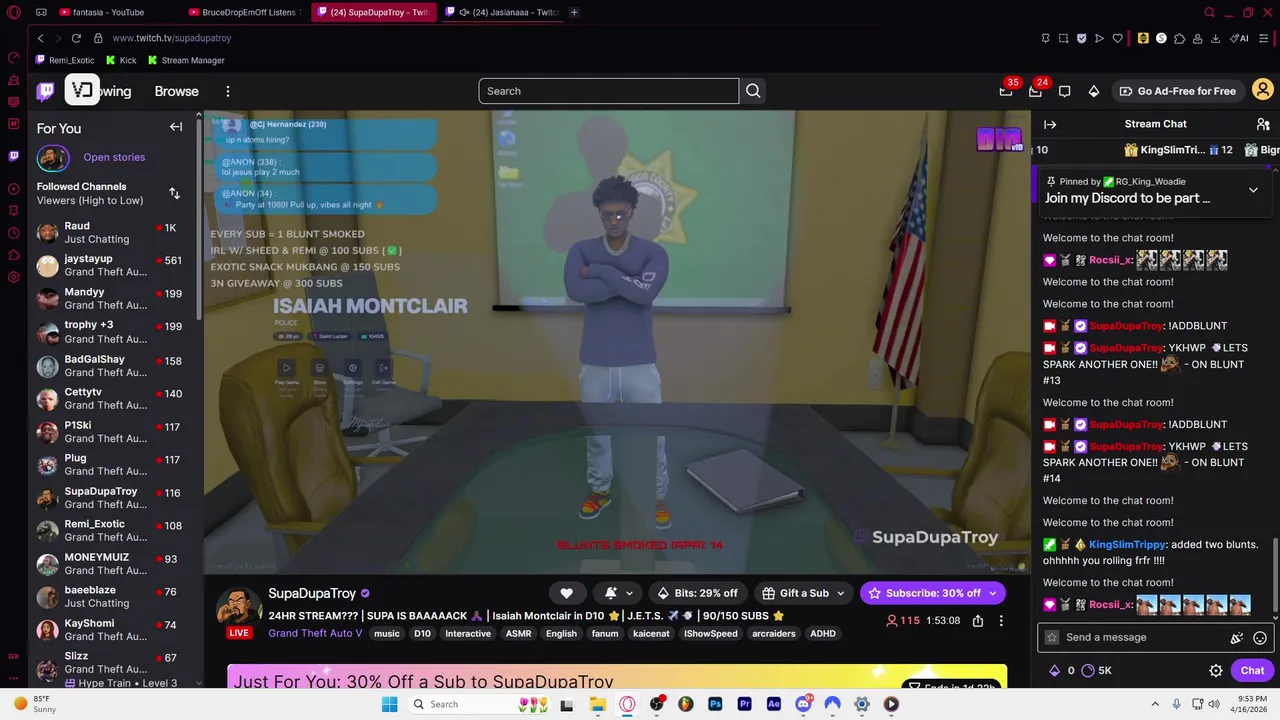Switch to fantasia - YouTube tab
Viewport: 1280px width, 720px height.
[x=108, y=12]
